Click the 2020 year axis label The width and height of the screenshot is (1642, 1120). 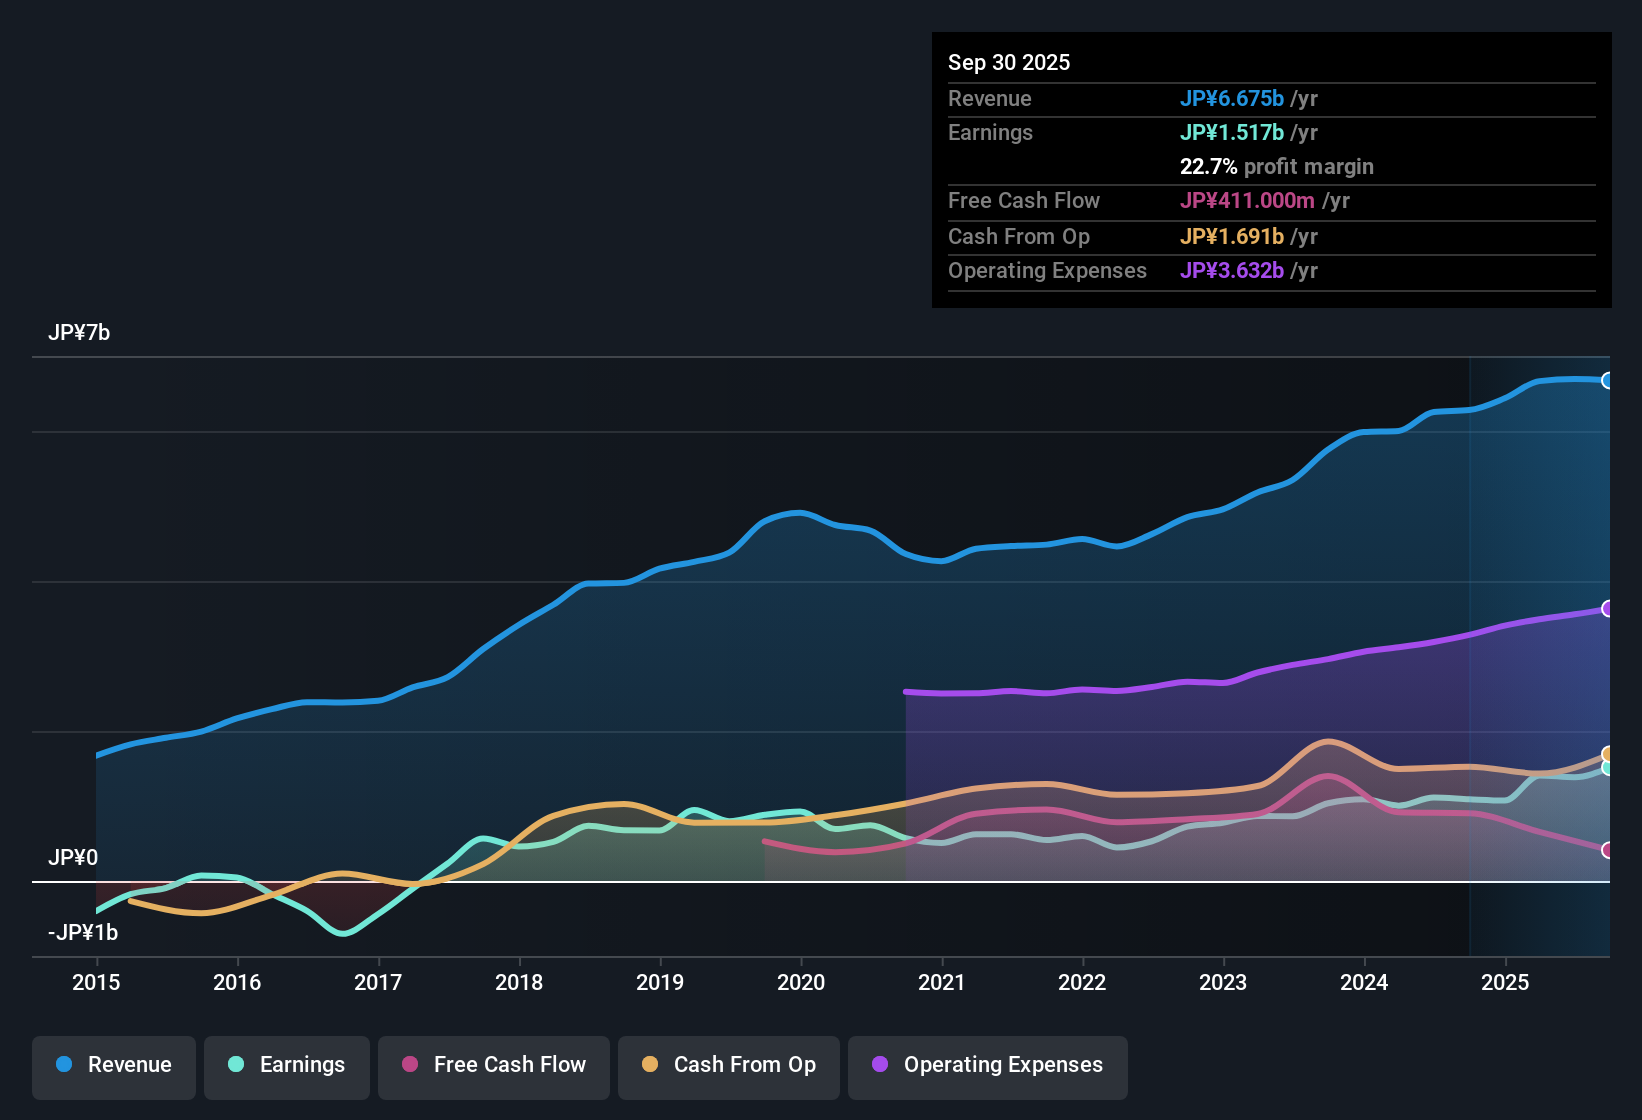[800, 983]
